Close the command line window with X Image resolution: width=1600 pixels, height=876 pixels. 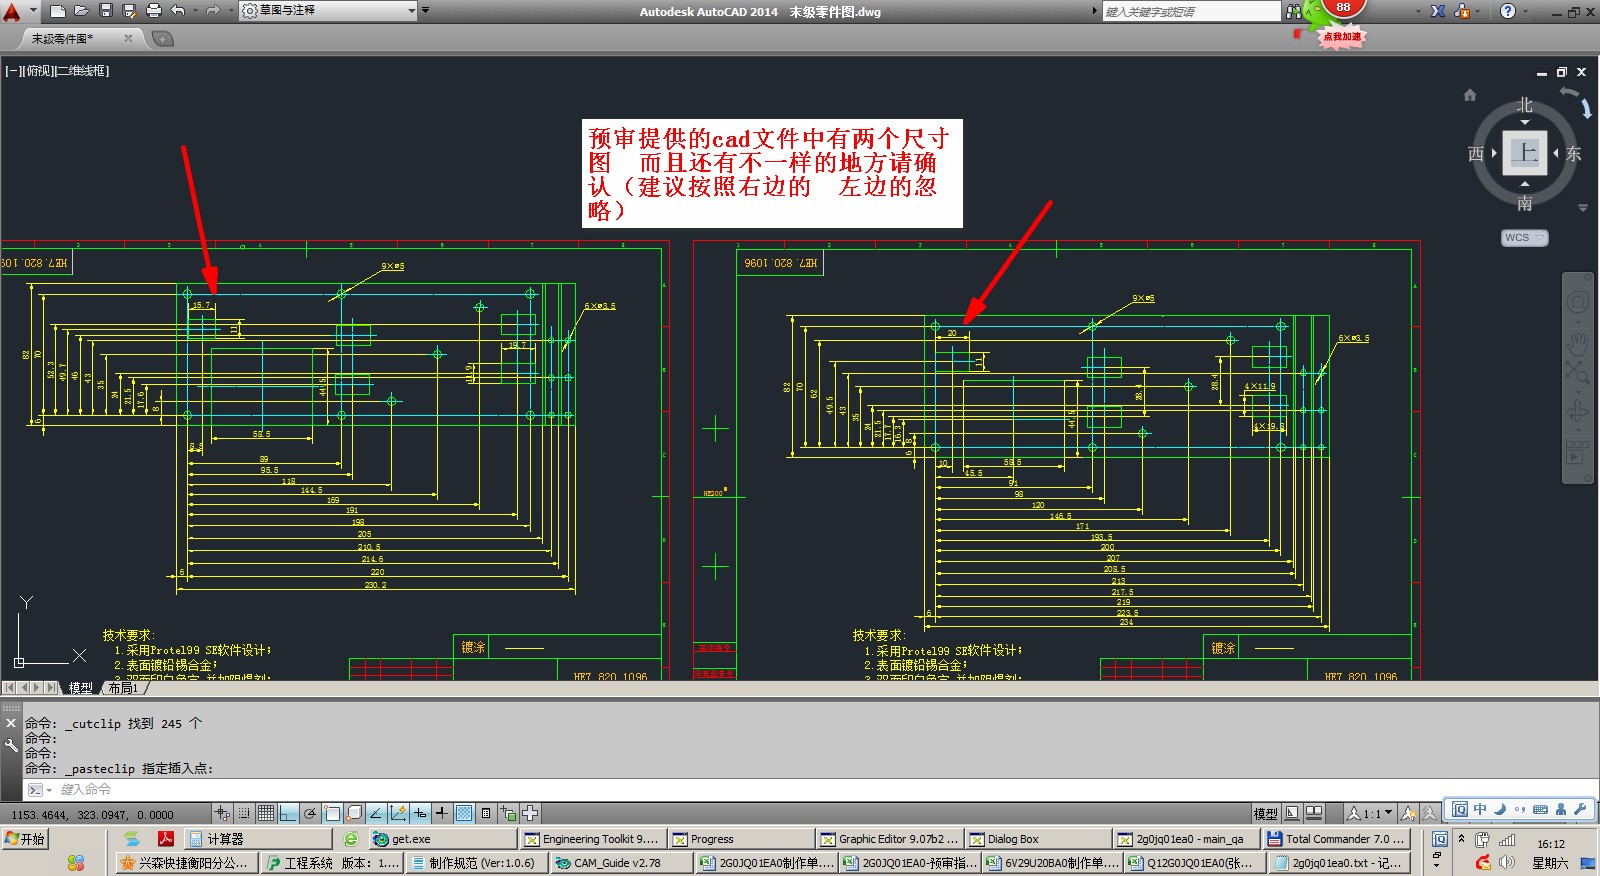11,723
